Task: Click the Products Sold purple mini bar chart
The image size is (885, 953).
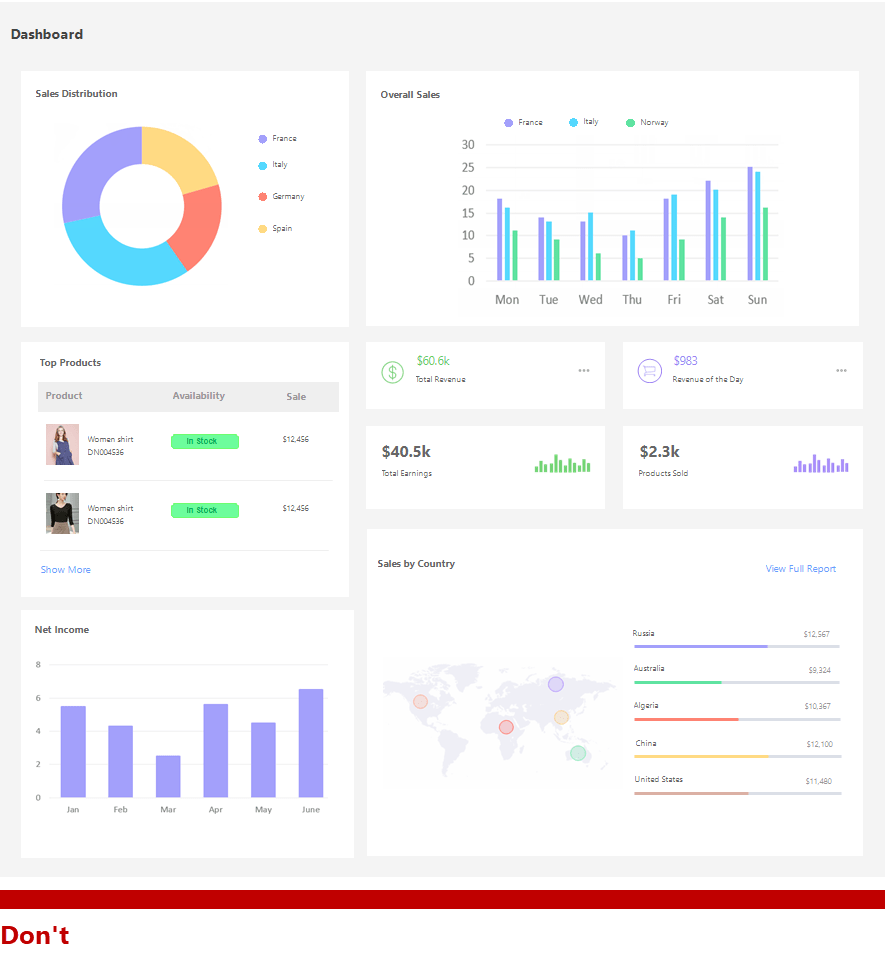Action: click(821, 463)
